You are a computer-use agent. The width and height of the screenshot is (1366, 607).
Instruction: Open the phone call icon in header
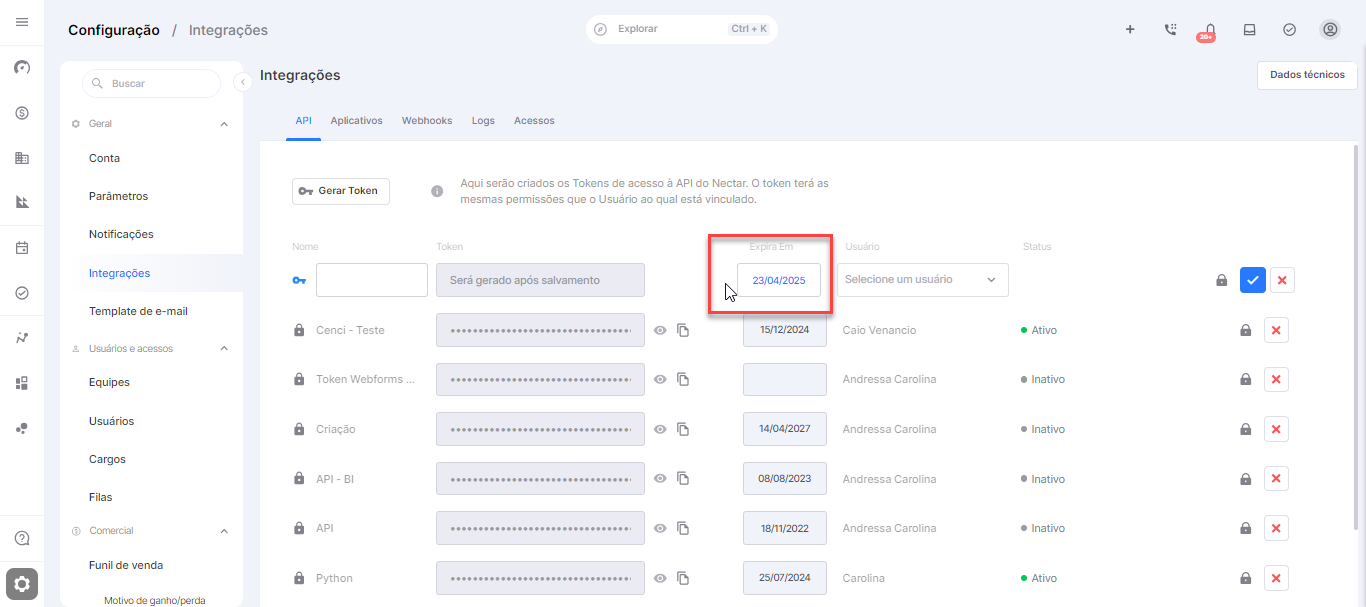(1170, 30)
